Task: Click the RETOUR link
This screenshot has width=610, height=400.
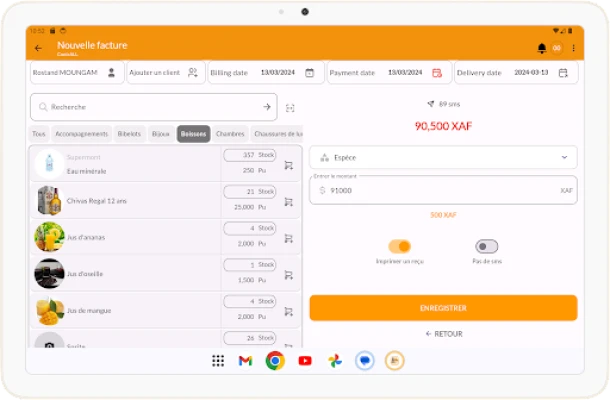Action: coord(443,334)
